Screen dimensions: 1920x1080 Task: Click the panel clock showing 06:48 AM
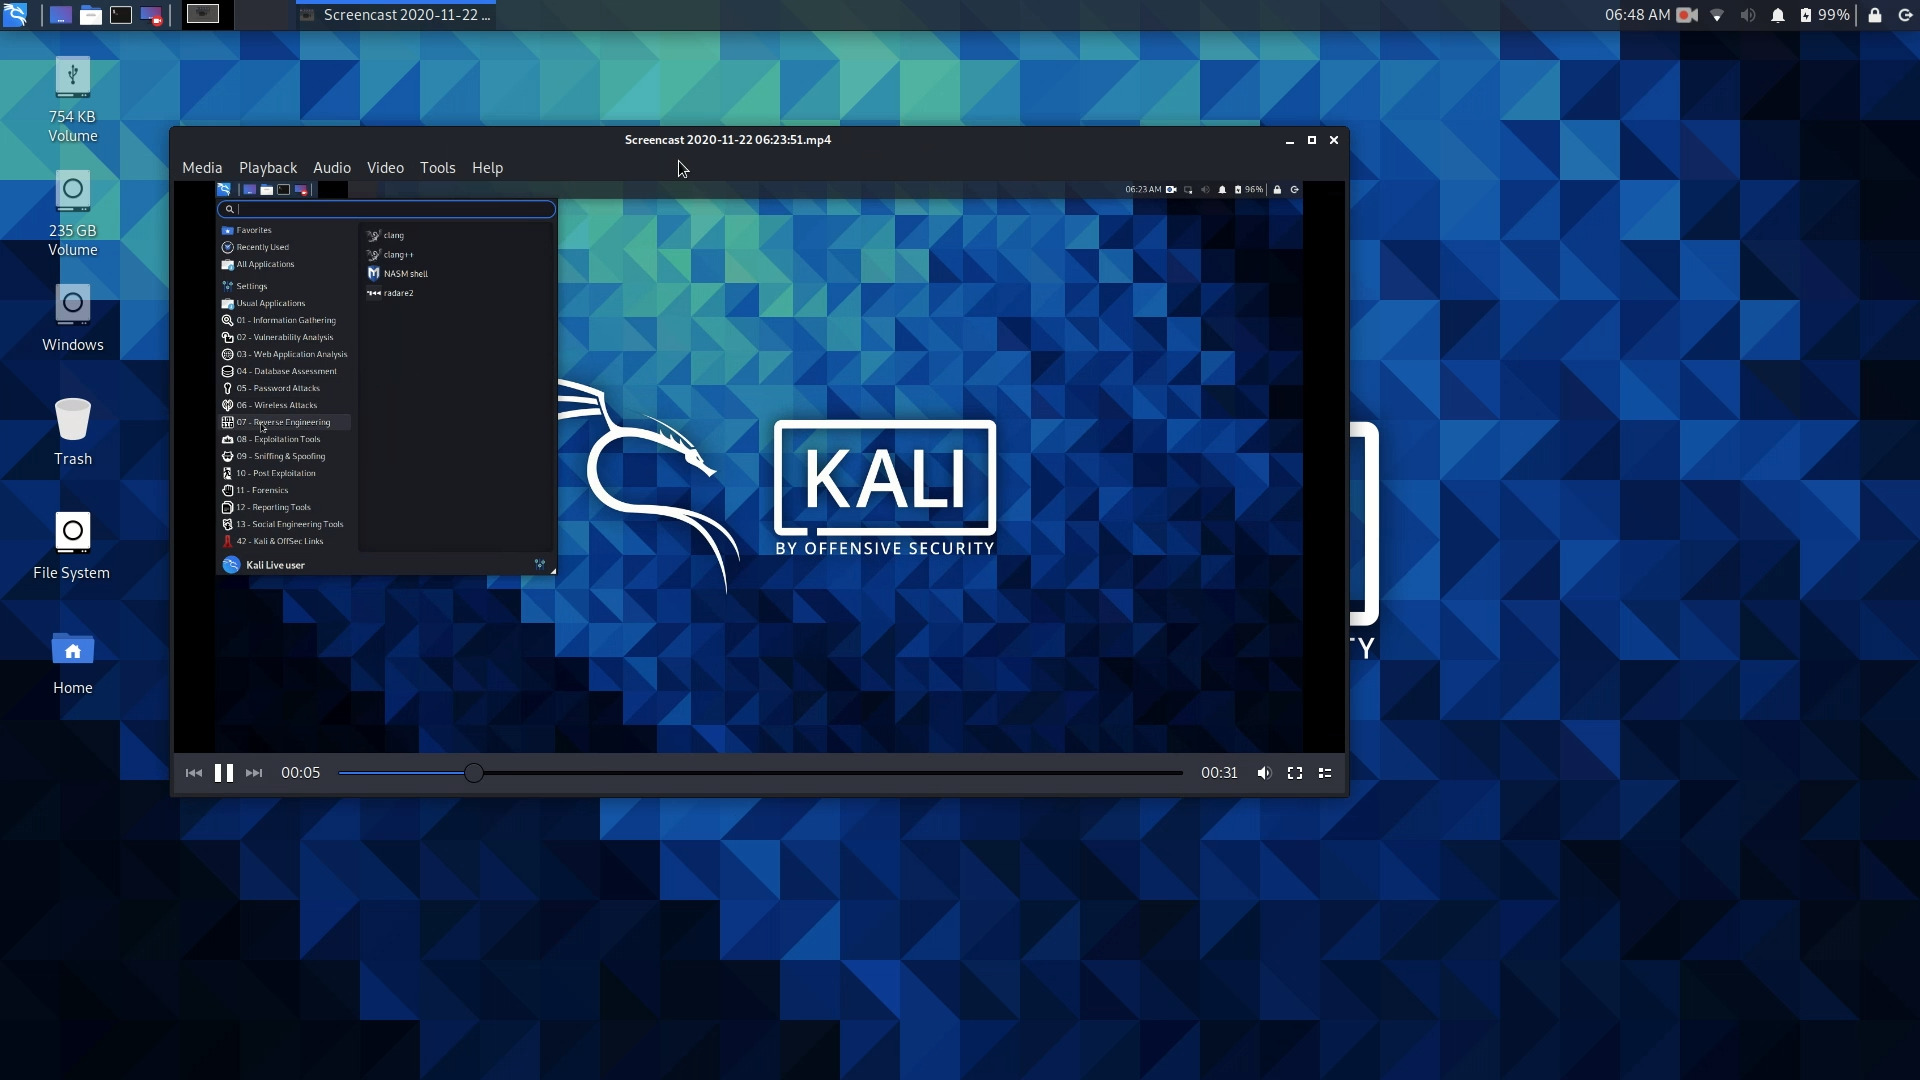[1637, 15]
